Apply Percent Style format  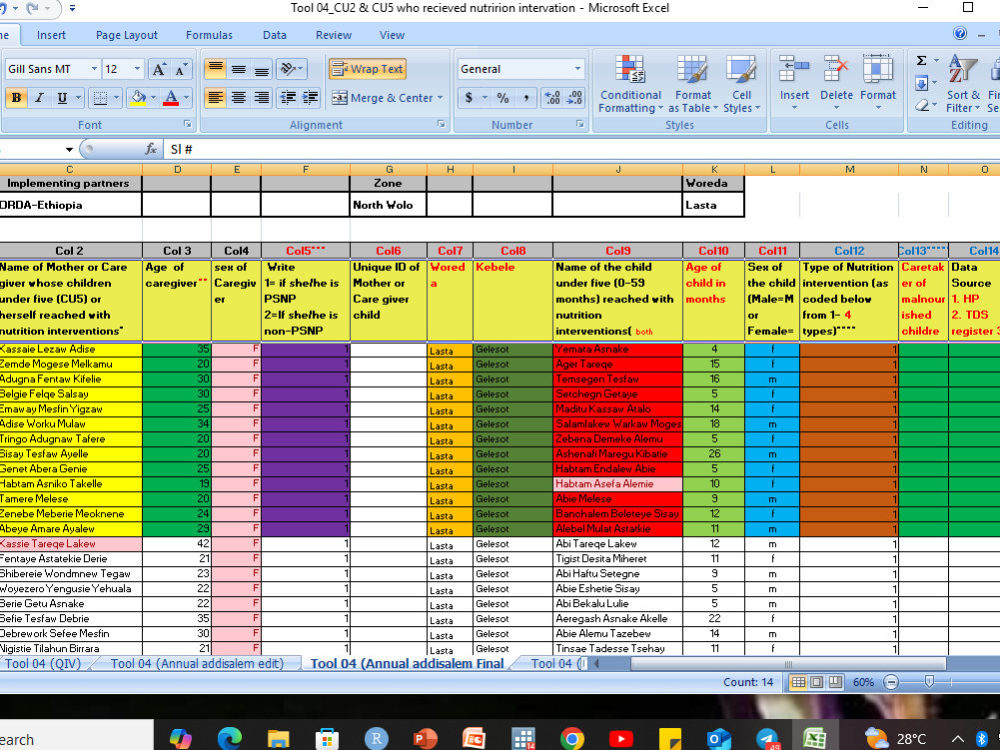(x=503, y=98)
